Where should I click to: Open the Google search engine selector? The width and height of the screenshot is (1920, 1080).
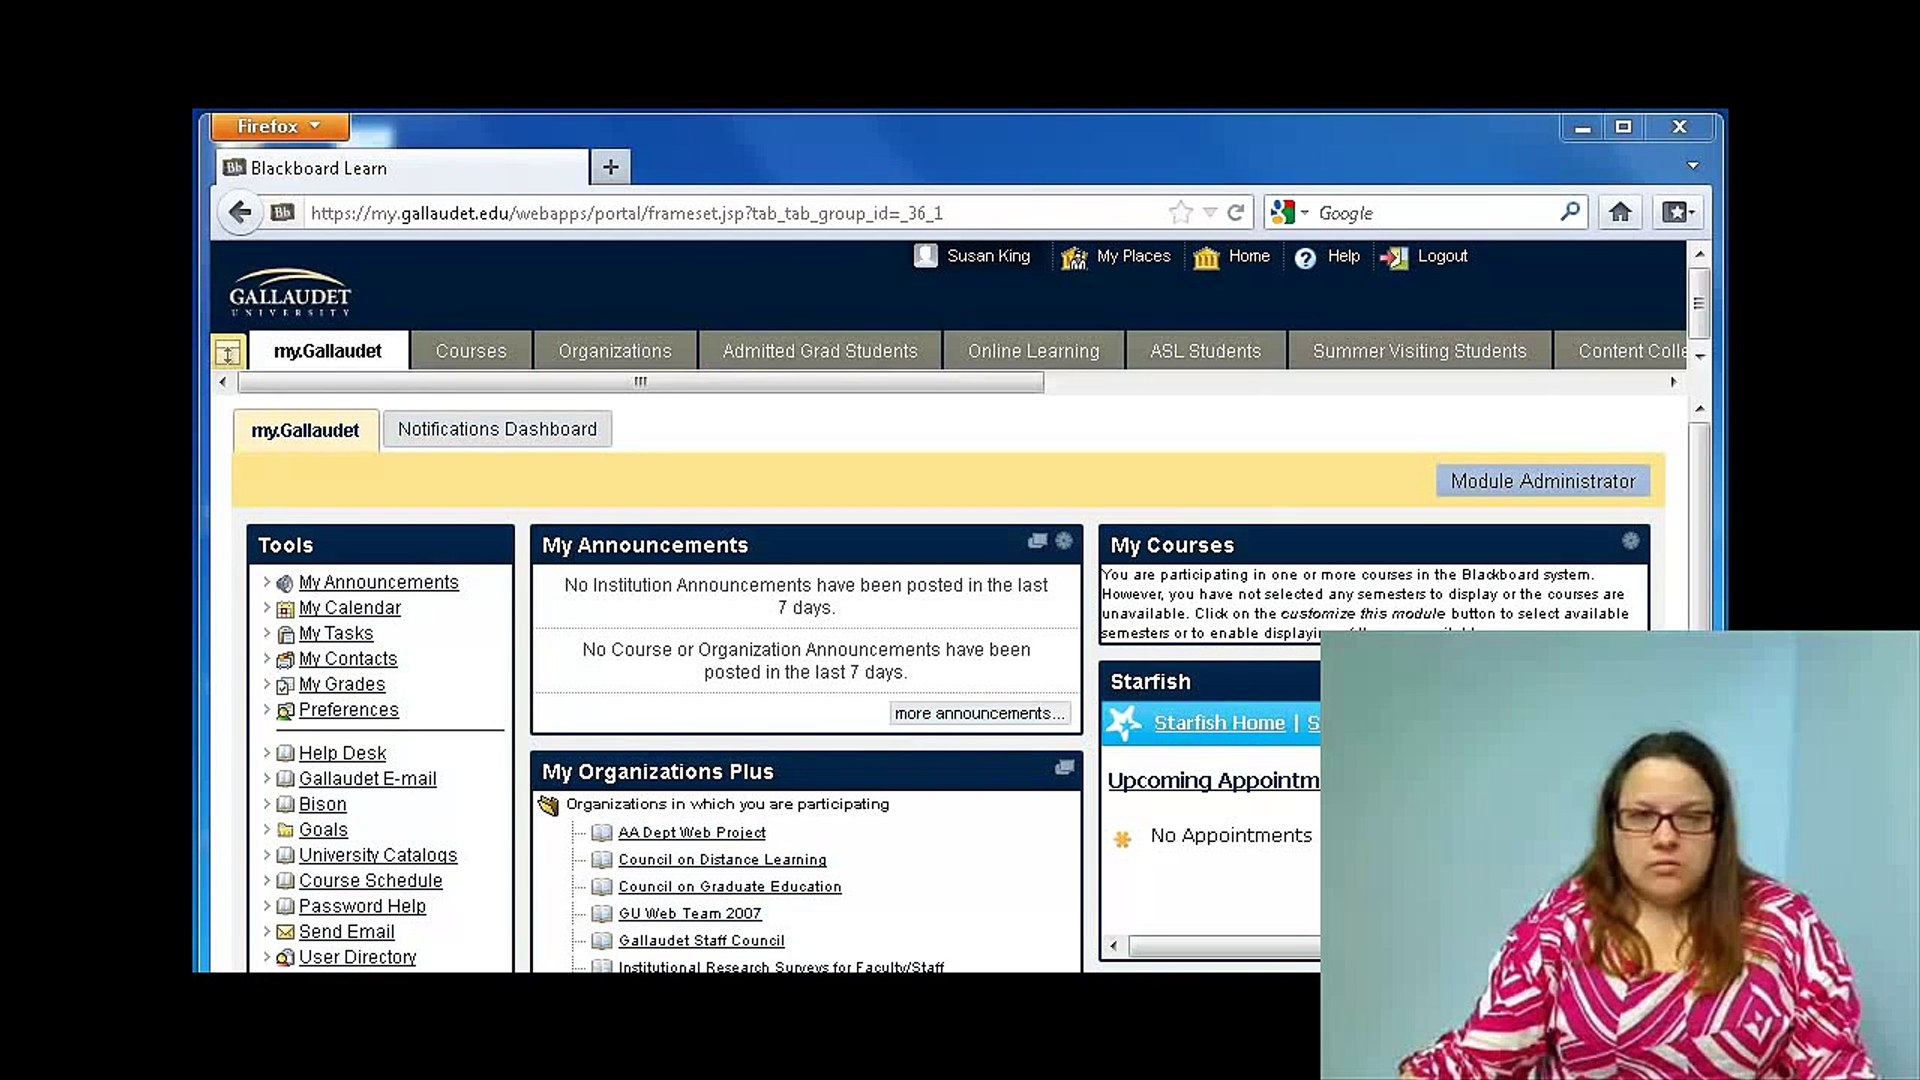[x=1290, y=212]
